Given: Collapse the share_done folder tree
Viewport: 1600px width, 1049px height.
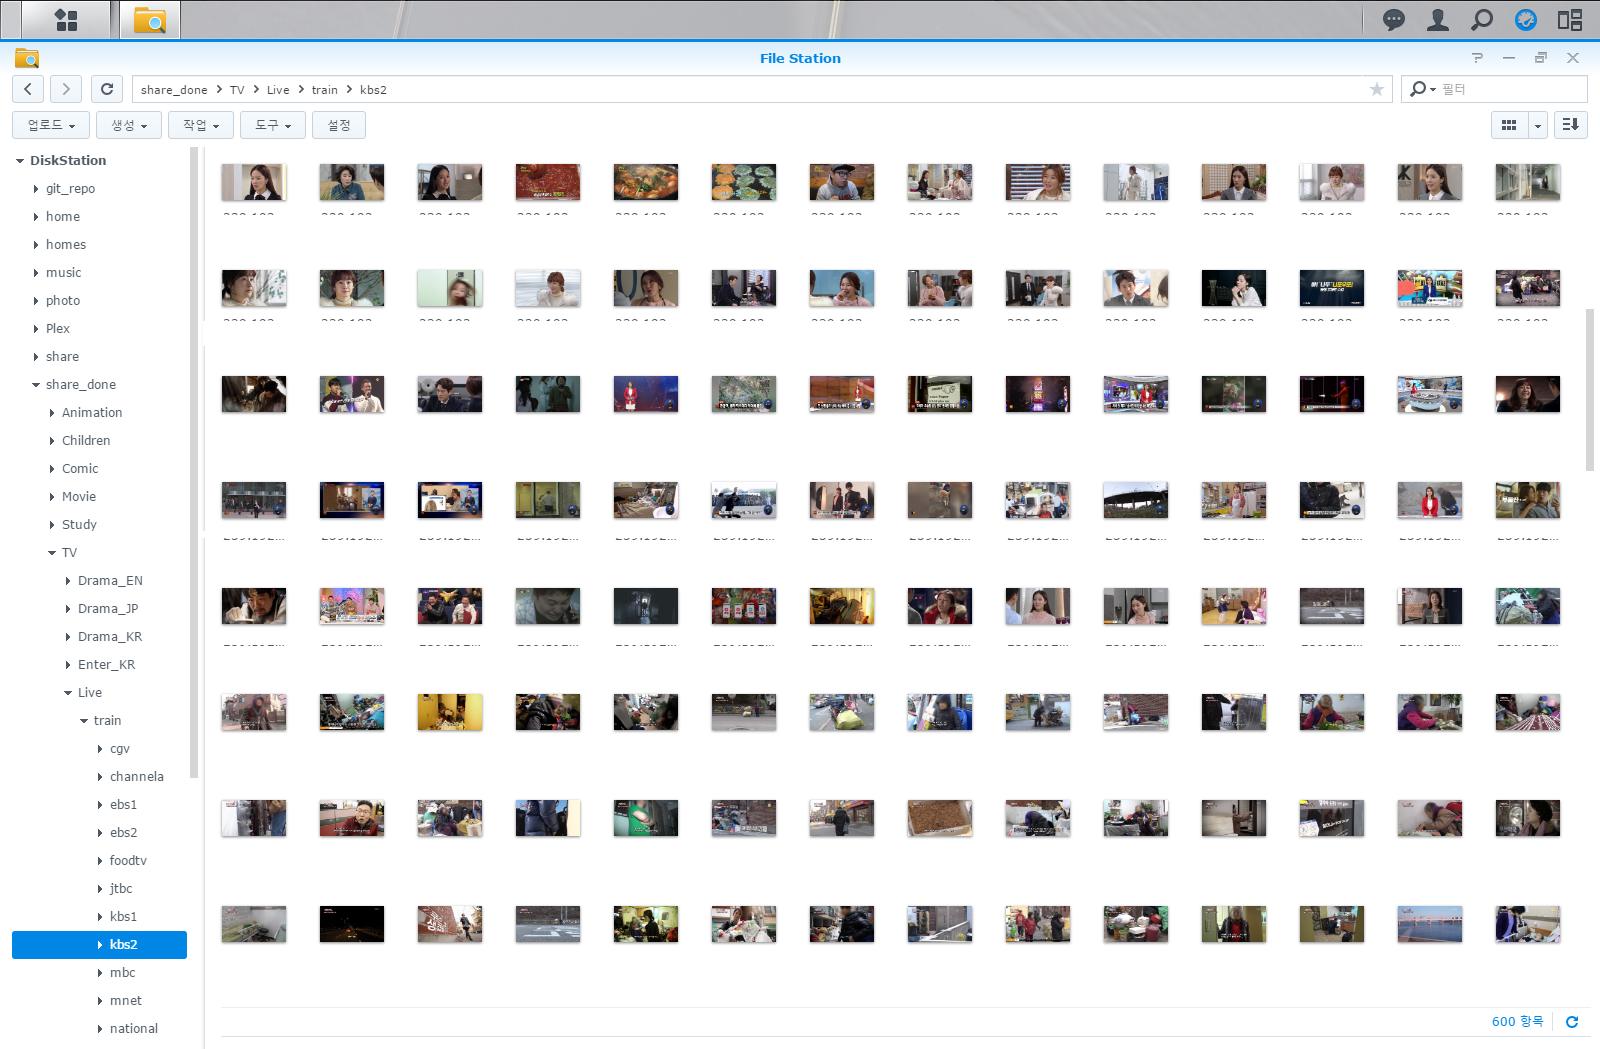Looking at the screenshot, I should tap(36, 385).
